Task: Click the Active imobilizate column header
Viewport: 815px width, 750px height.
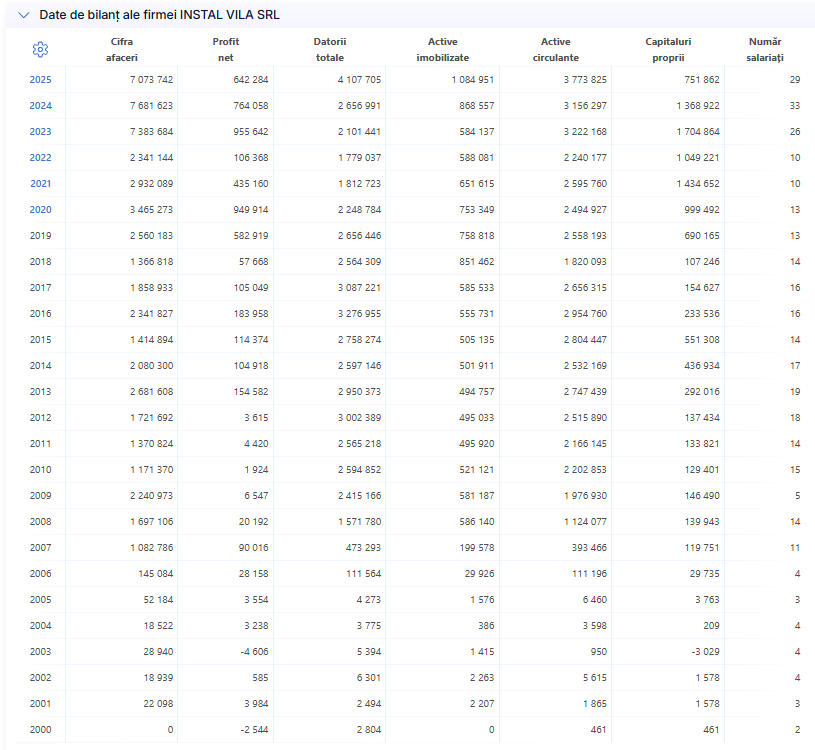Action: [x=443, y=49]
